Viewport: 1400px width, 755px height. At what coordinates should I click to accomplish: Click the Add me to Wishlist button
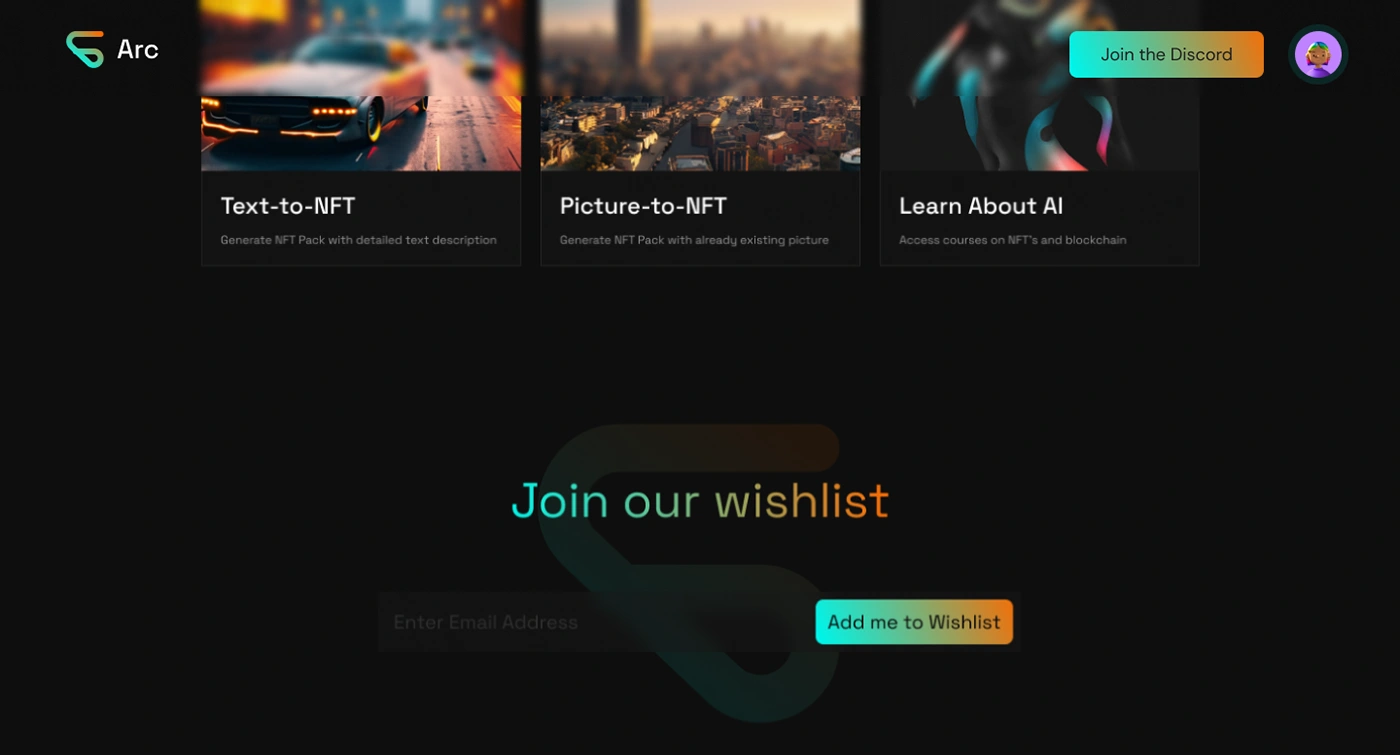(914, 622)
